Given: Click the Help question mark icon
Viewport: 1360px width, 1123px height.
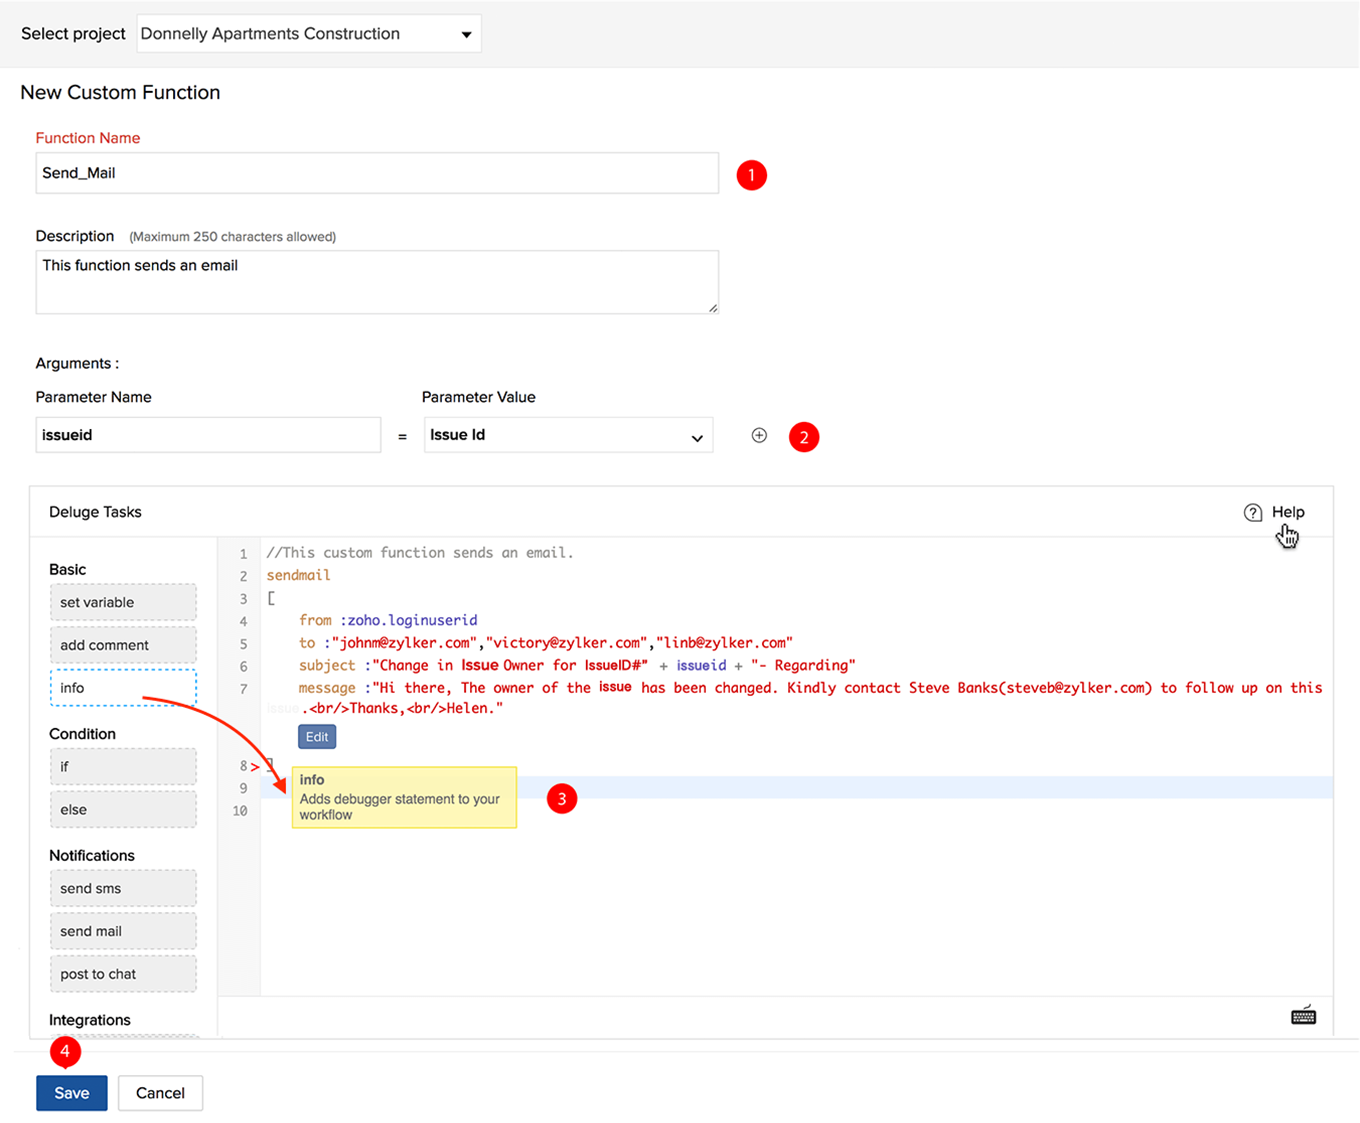Looking at the screenshot, I should tap(1253, 512).
